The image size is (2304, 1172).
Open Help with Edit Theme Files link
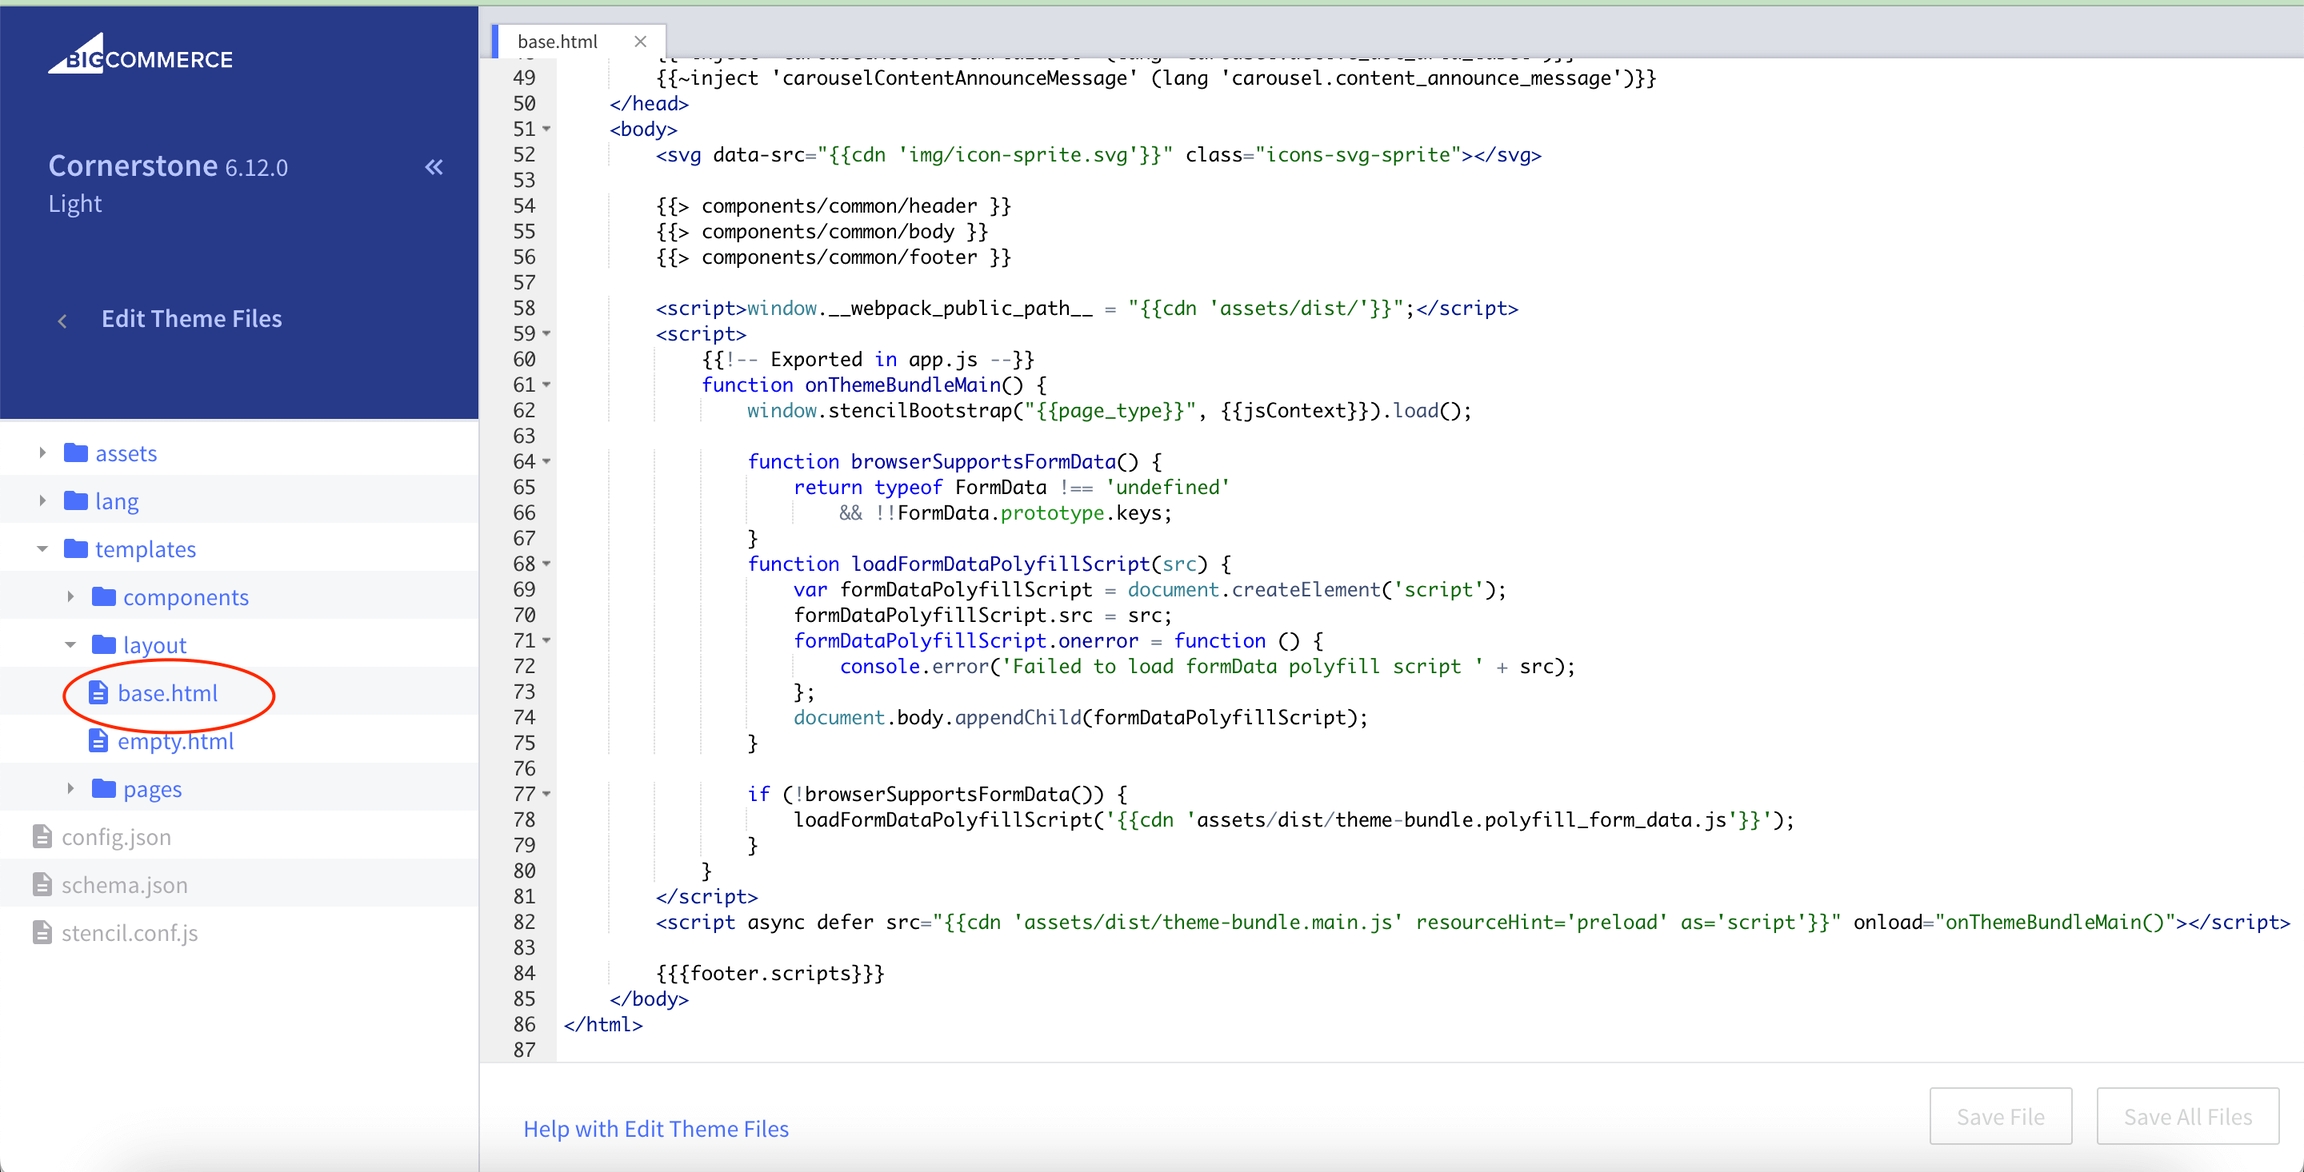[656, 1129]
